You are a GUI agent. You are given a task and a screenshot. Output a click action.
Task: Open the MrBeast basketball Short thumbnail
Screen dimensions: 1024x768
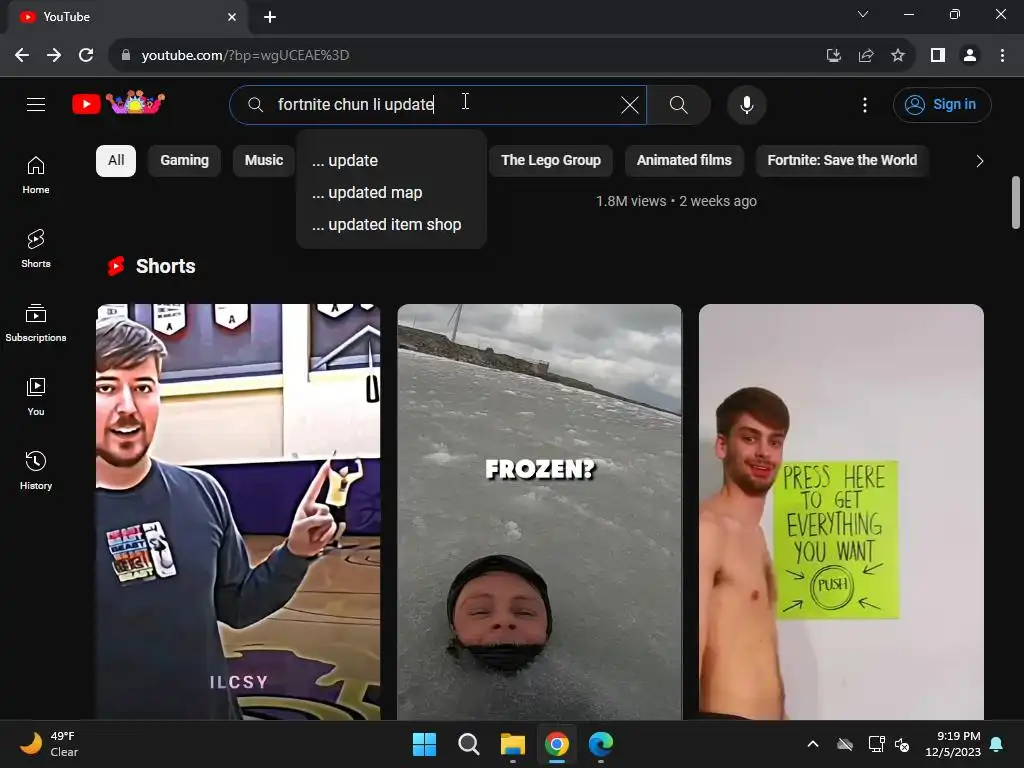coord(238,512)
